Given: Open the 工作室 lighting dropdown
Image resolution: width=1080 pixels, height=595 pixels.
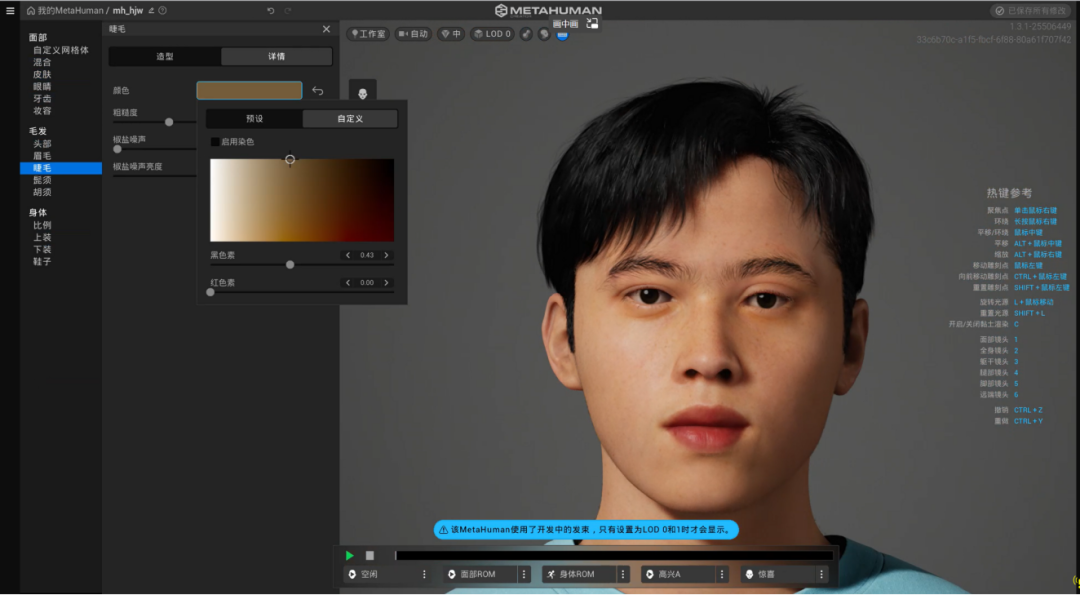Looking at the screenshot, I should point(368,34).
